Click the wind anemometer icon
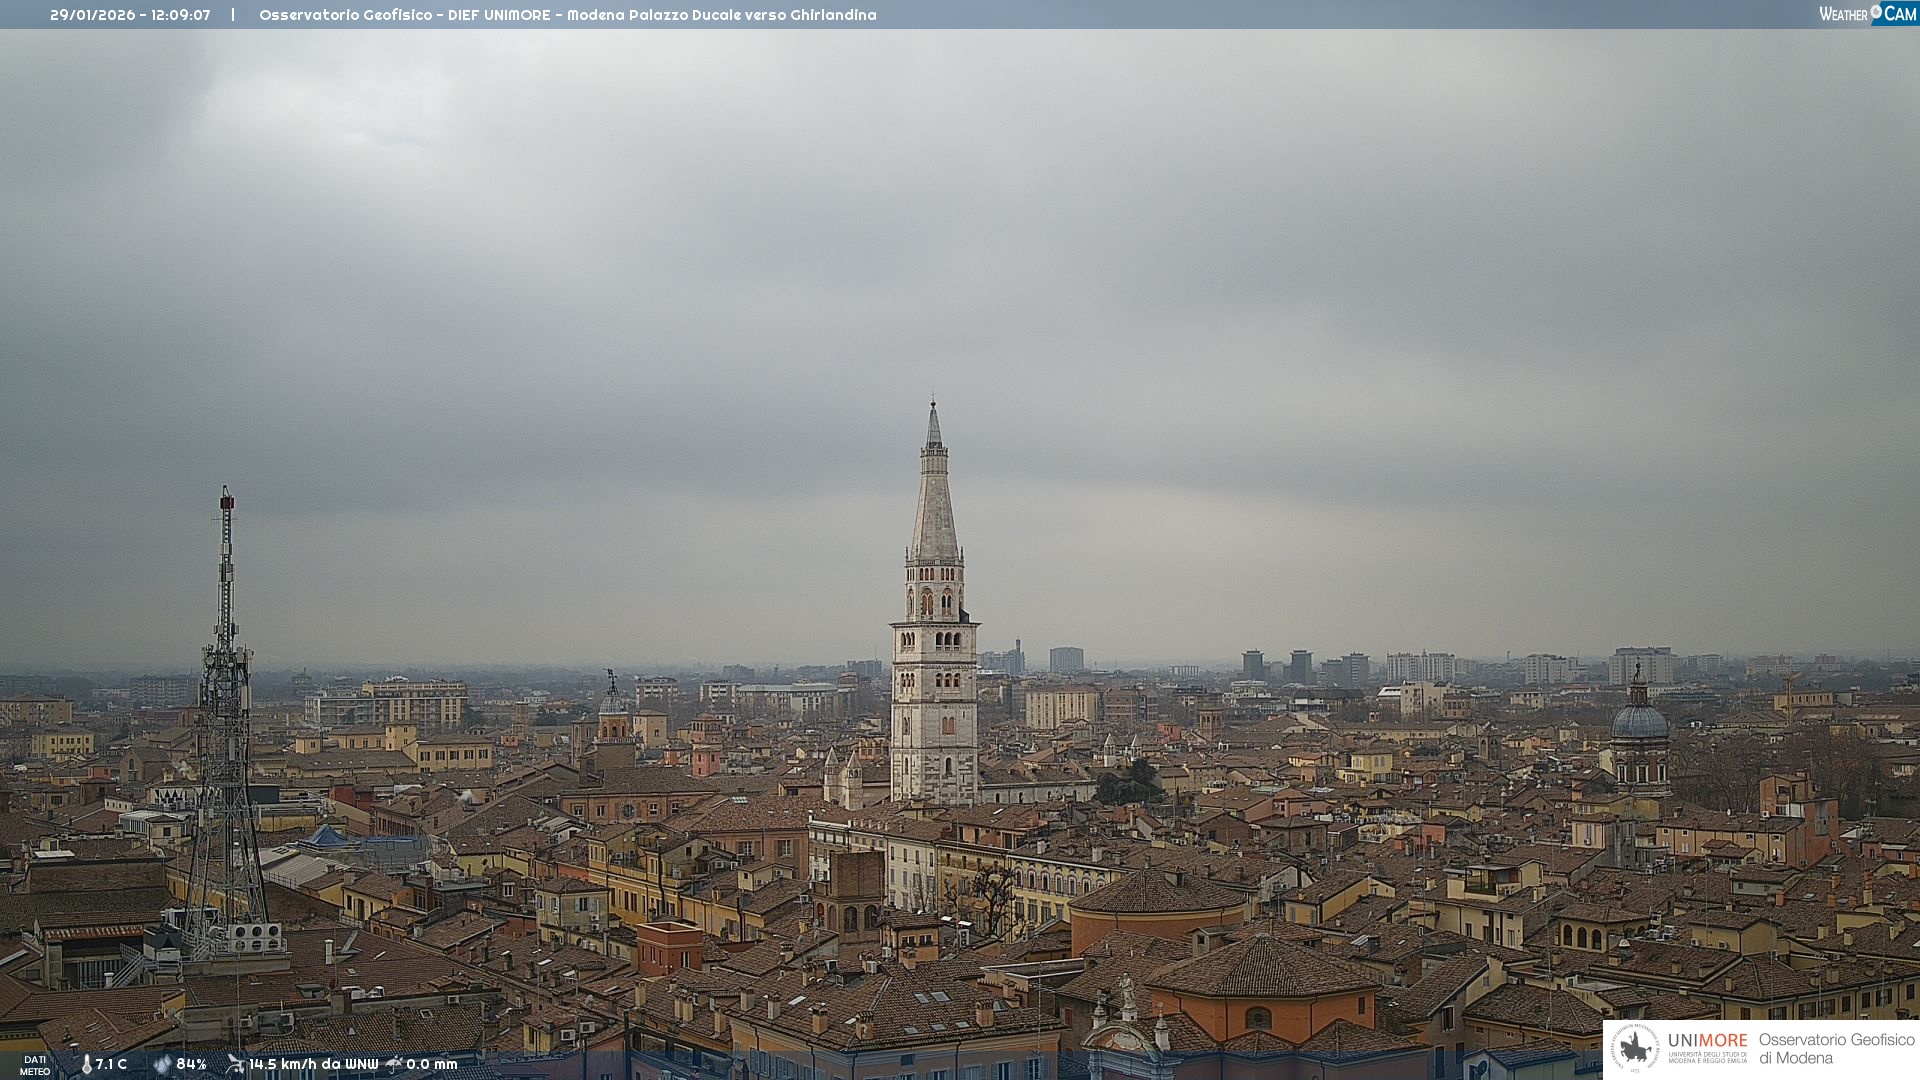 (235, 1064)
